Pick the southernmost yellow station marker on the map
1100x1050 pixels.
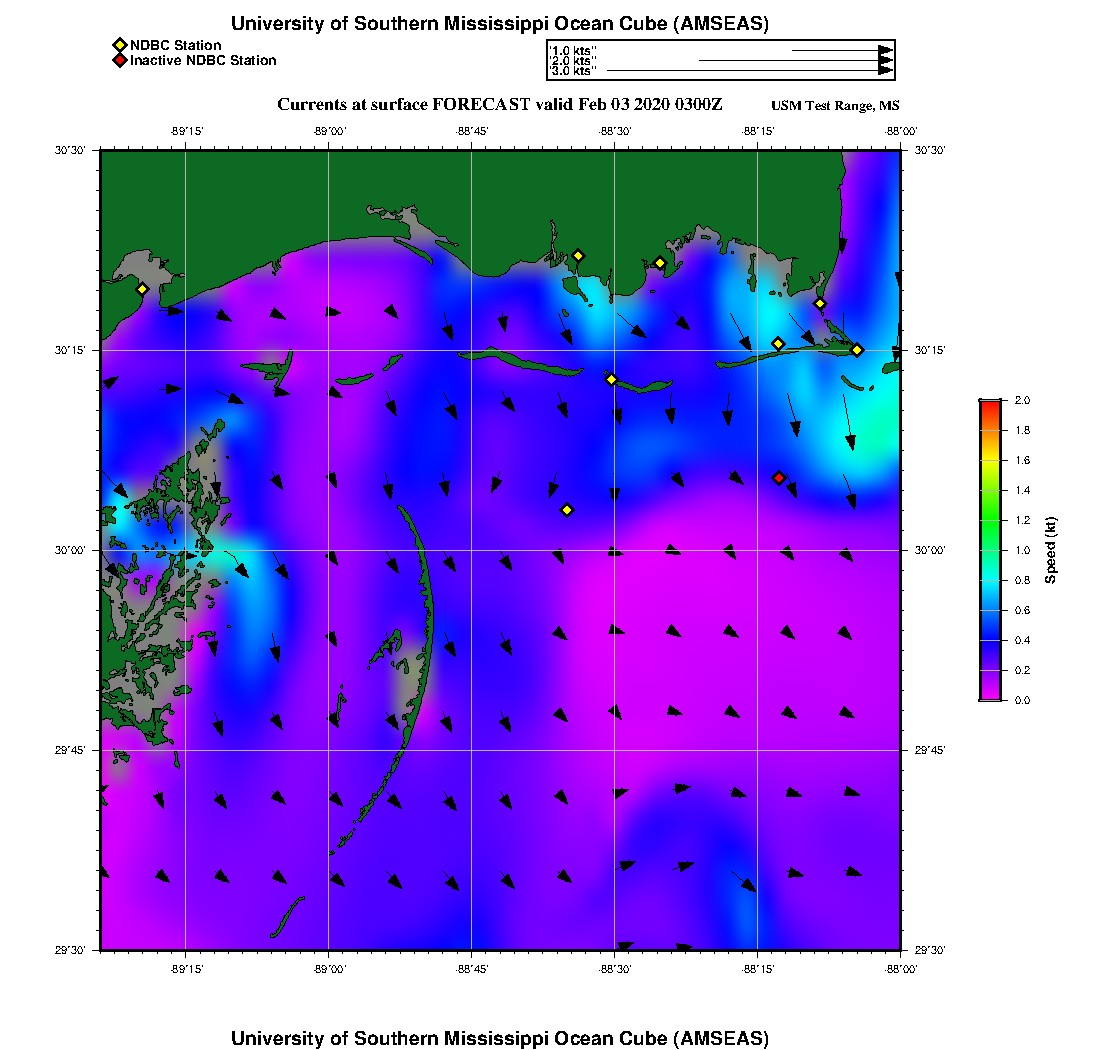tap(567, 510)
